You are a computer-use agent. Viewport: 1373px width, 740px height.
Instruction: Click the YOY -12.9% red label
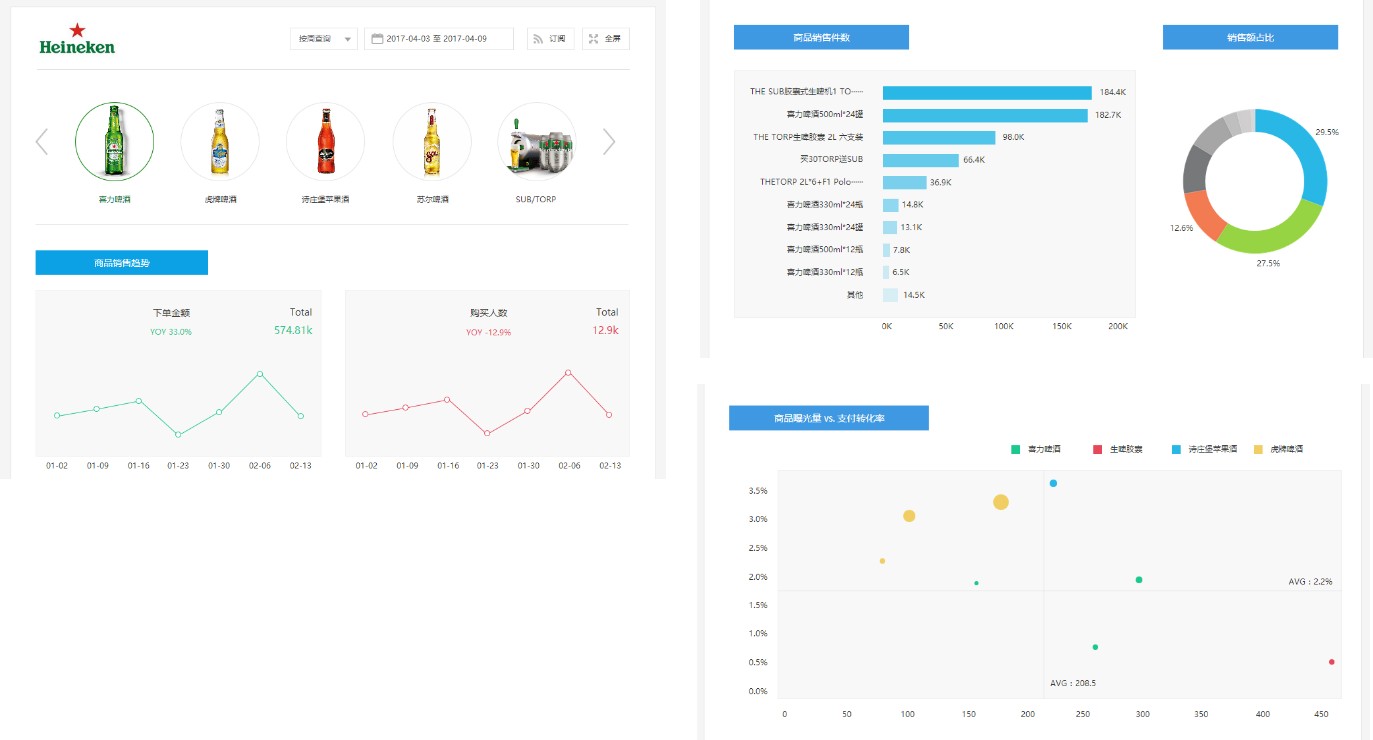click(x=488, y=332)
